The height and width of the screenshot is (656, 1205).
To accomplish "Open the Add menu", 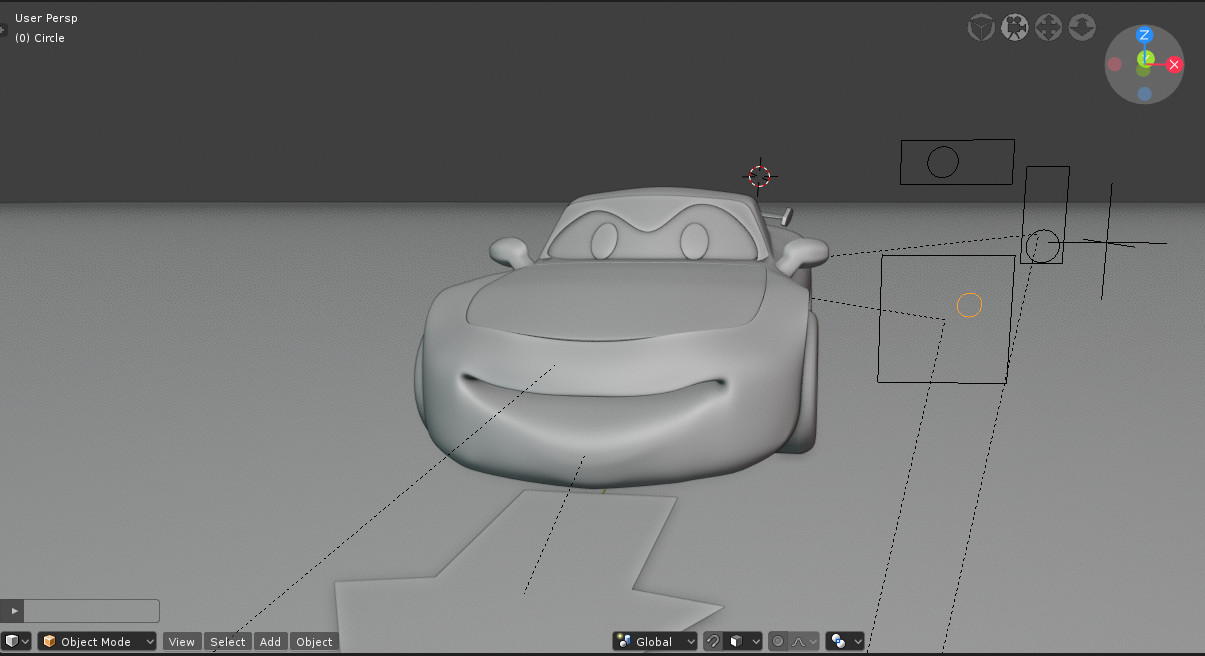I will (x=271, y=641).
